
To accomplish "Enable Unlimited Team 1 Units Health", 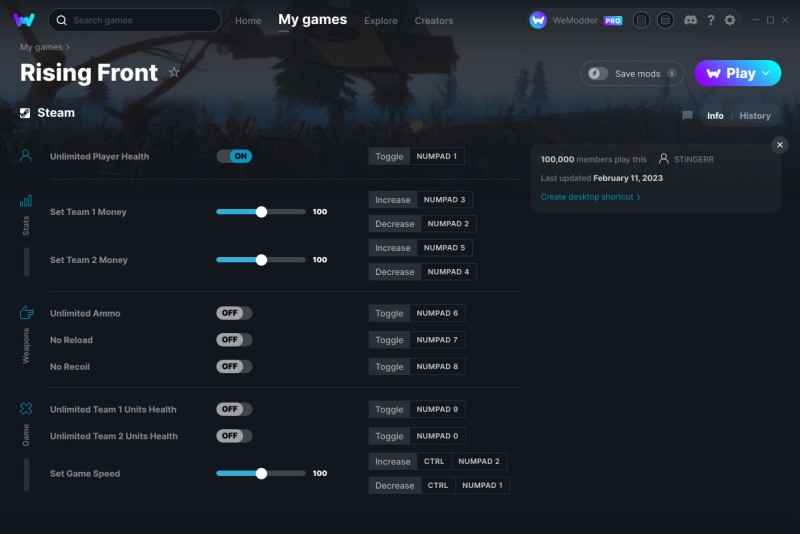I will (234, 409).
